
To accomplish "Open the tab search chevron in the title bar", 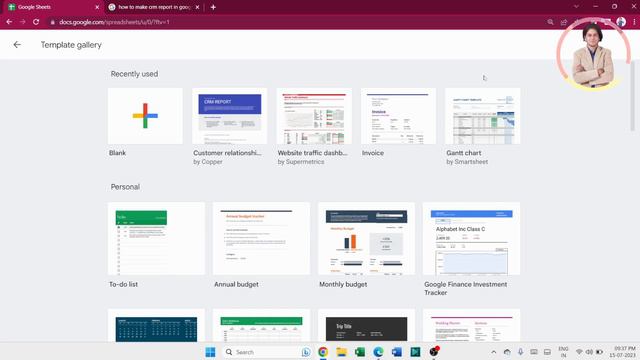I will tap(576, 7).
